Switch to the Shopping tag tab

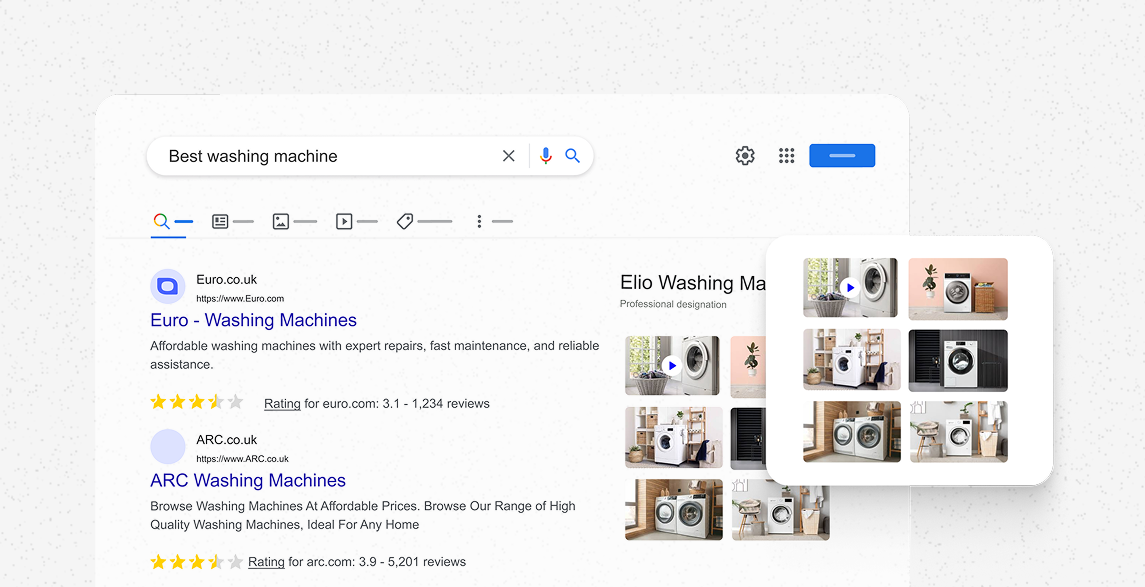click(424, 221)
